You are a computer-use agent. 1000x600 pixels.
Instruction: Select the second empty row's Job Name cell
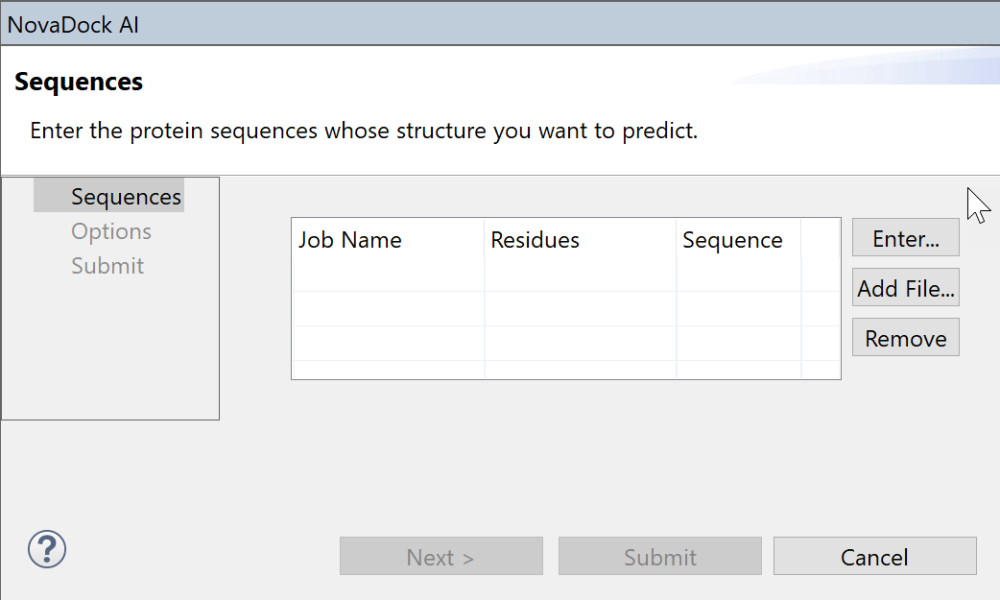[x=387, y=309]
